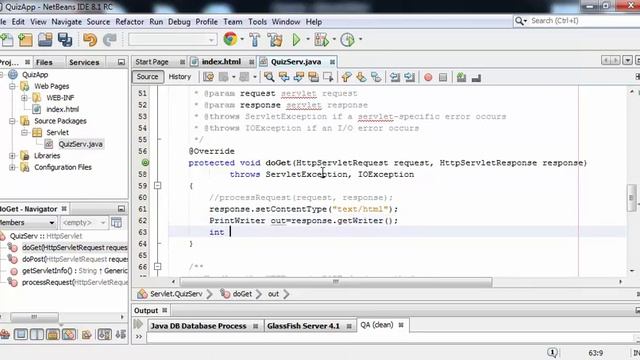Image resolution: width=640 pixels, height=360 pixels.
Task: Open the Refactor menu
Action: click(x=130, y=22)
